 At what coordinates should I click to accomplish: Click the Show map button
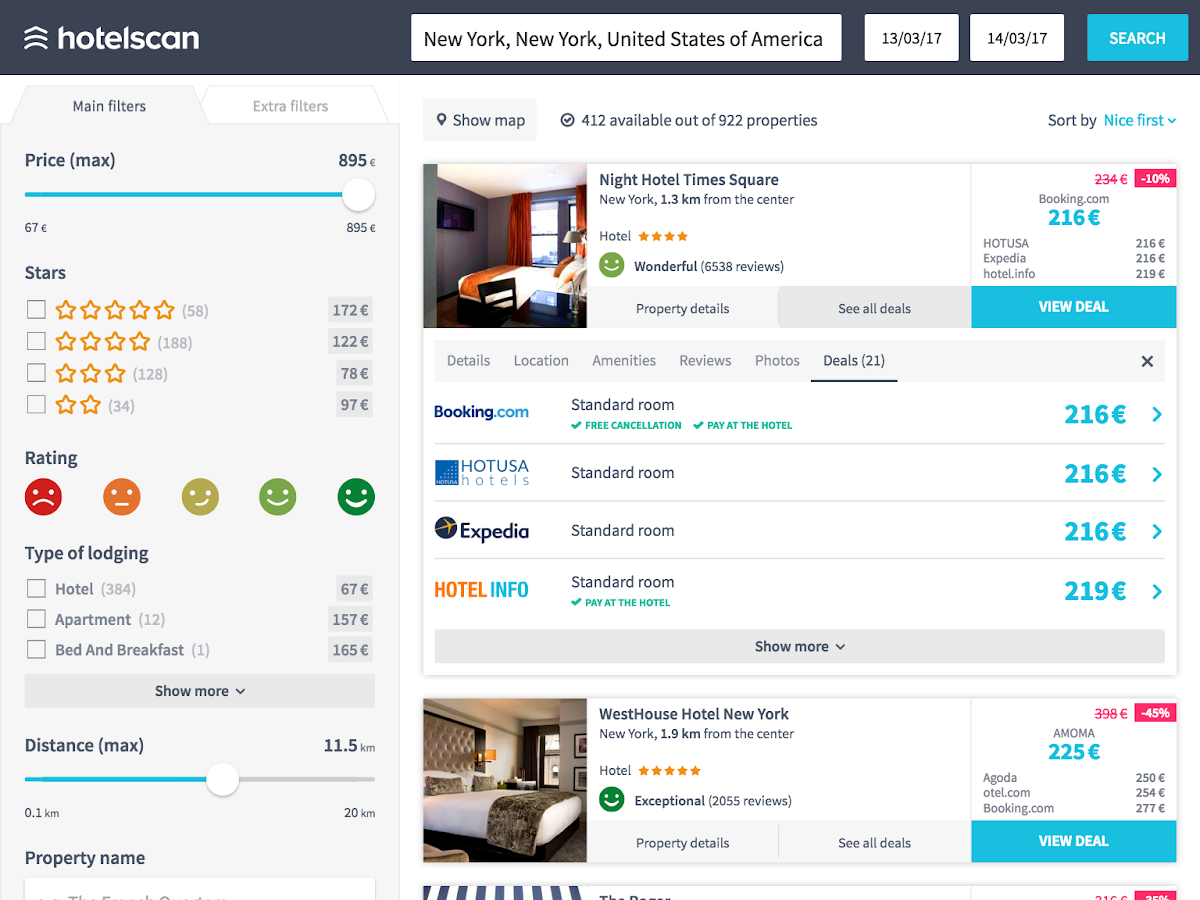[480, 120]
